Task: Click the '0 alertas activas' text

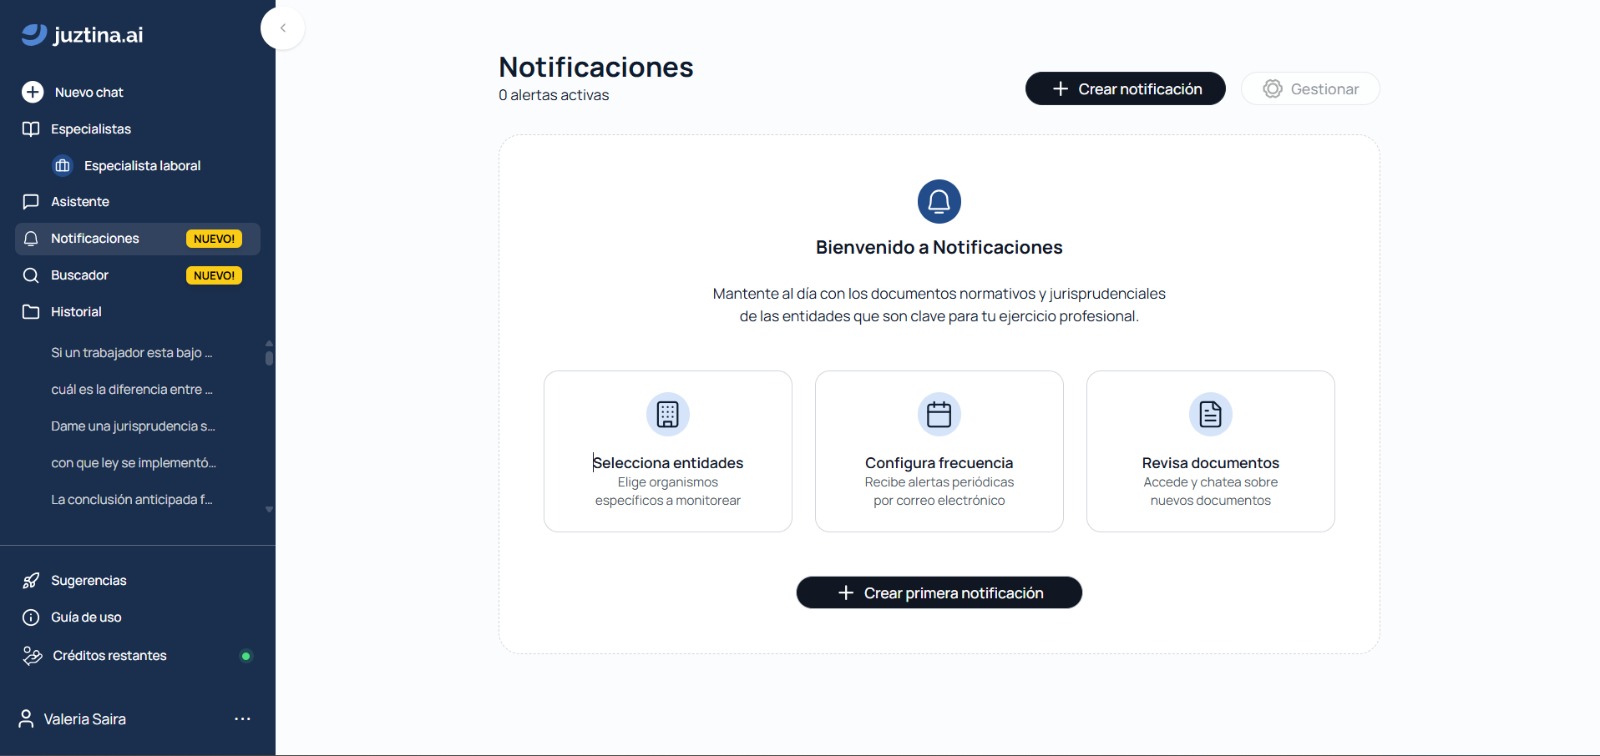Action: tap(554, 95)
